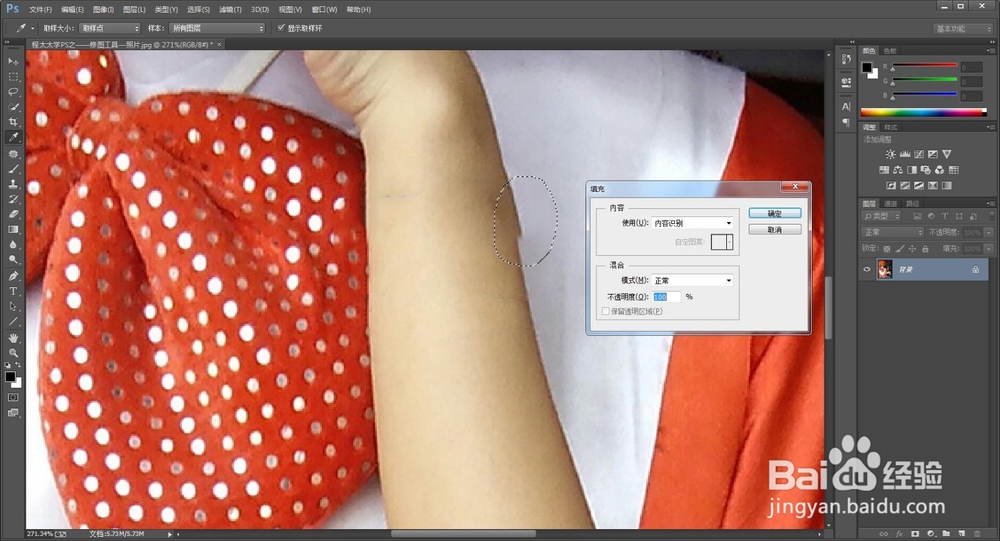Viewport: 1000px width, 541px height.
Task: Select the Eraser tool
Action: [13, 214]
